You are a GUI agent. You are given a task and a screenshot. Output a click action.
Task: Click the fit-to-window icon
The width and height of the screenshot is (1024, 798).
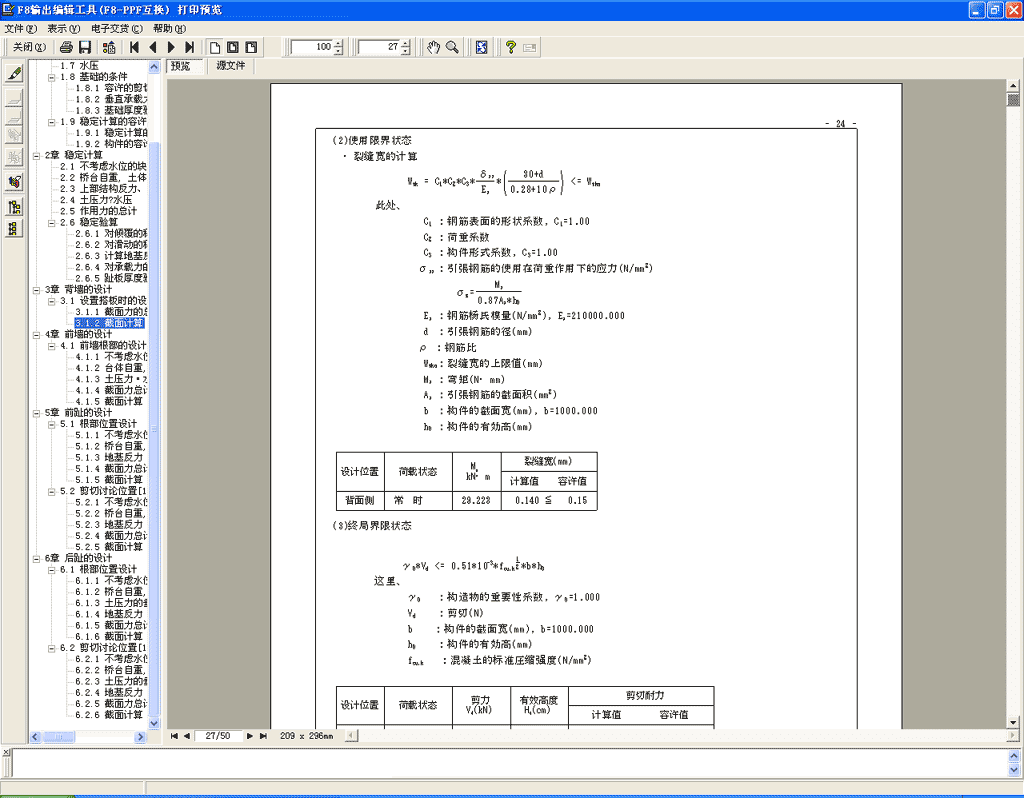481,47
